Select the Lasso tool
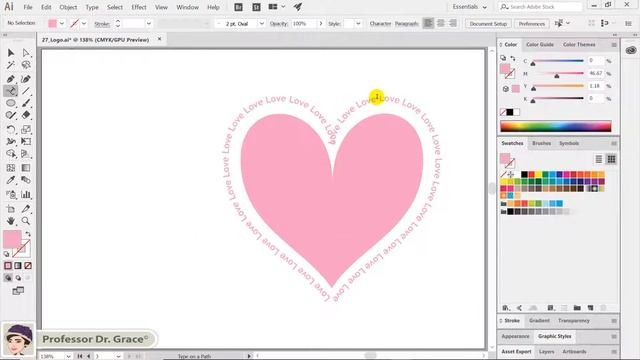The image size is (640, 360). click(x=26, y=65)
